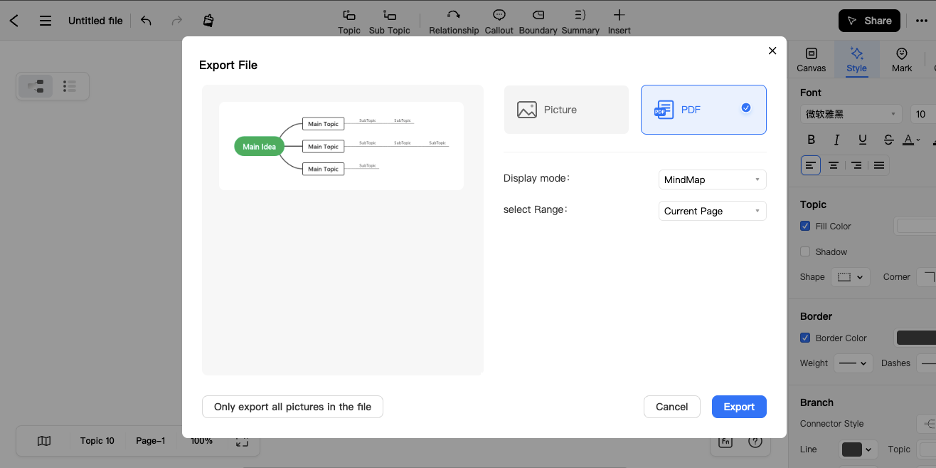Image resolution: width=936 pixels, height=468 pixels.
Task: Switch to the Canvas tab
Action: (811, 60)
